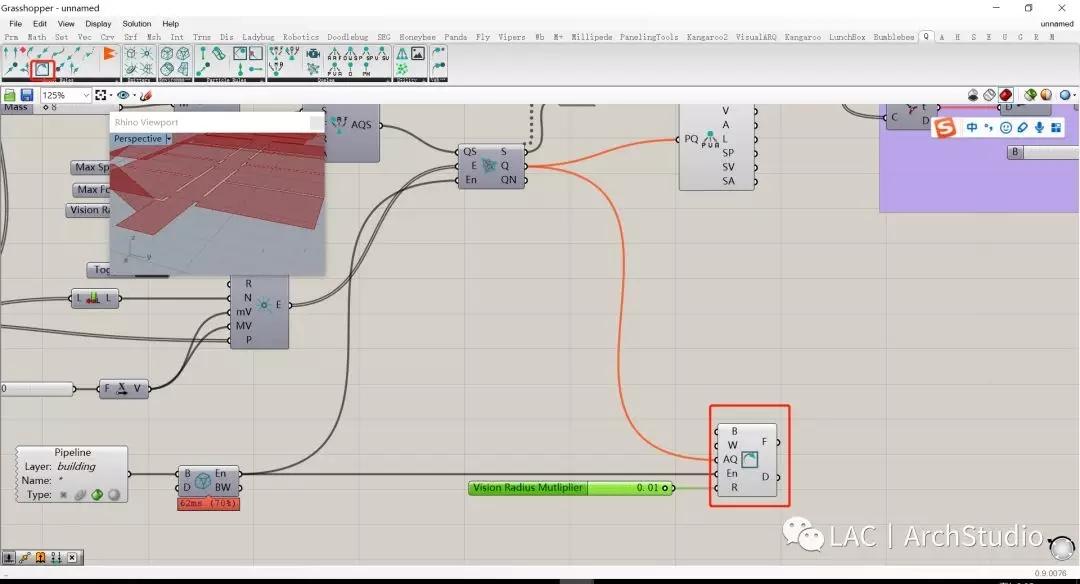Click the Max Sp panel label
The height and width of the screenshot is (584, 1080).
[x=92, y=167]
